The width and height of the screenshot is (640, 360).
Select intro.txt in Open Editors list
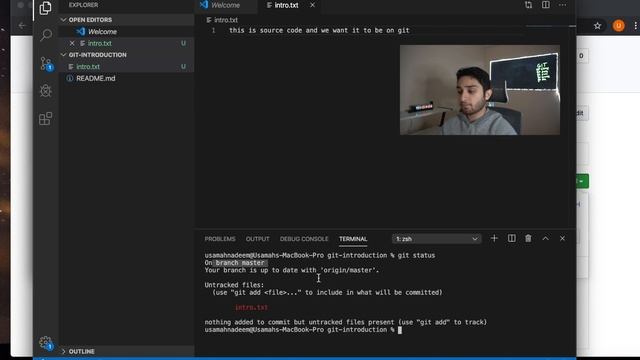click(x=127, y=43)
